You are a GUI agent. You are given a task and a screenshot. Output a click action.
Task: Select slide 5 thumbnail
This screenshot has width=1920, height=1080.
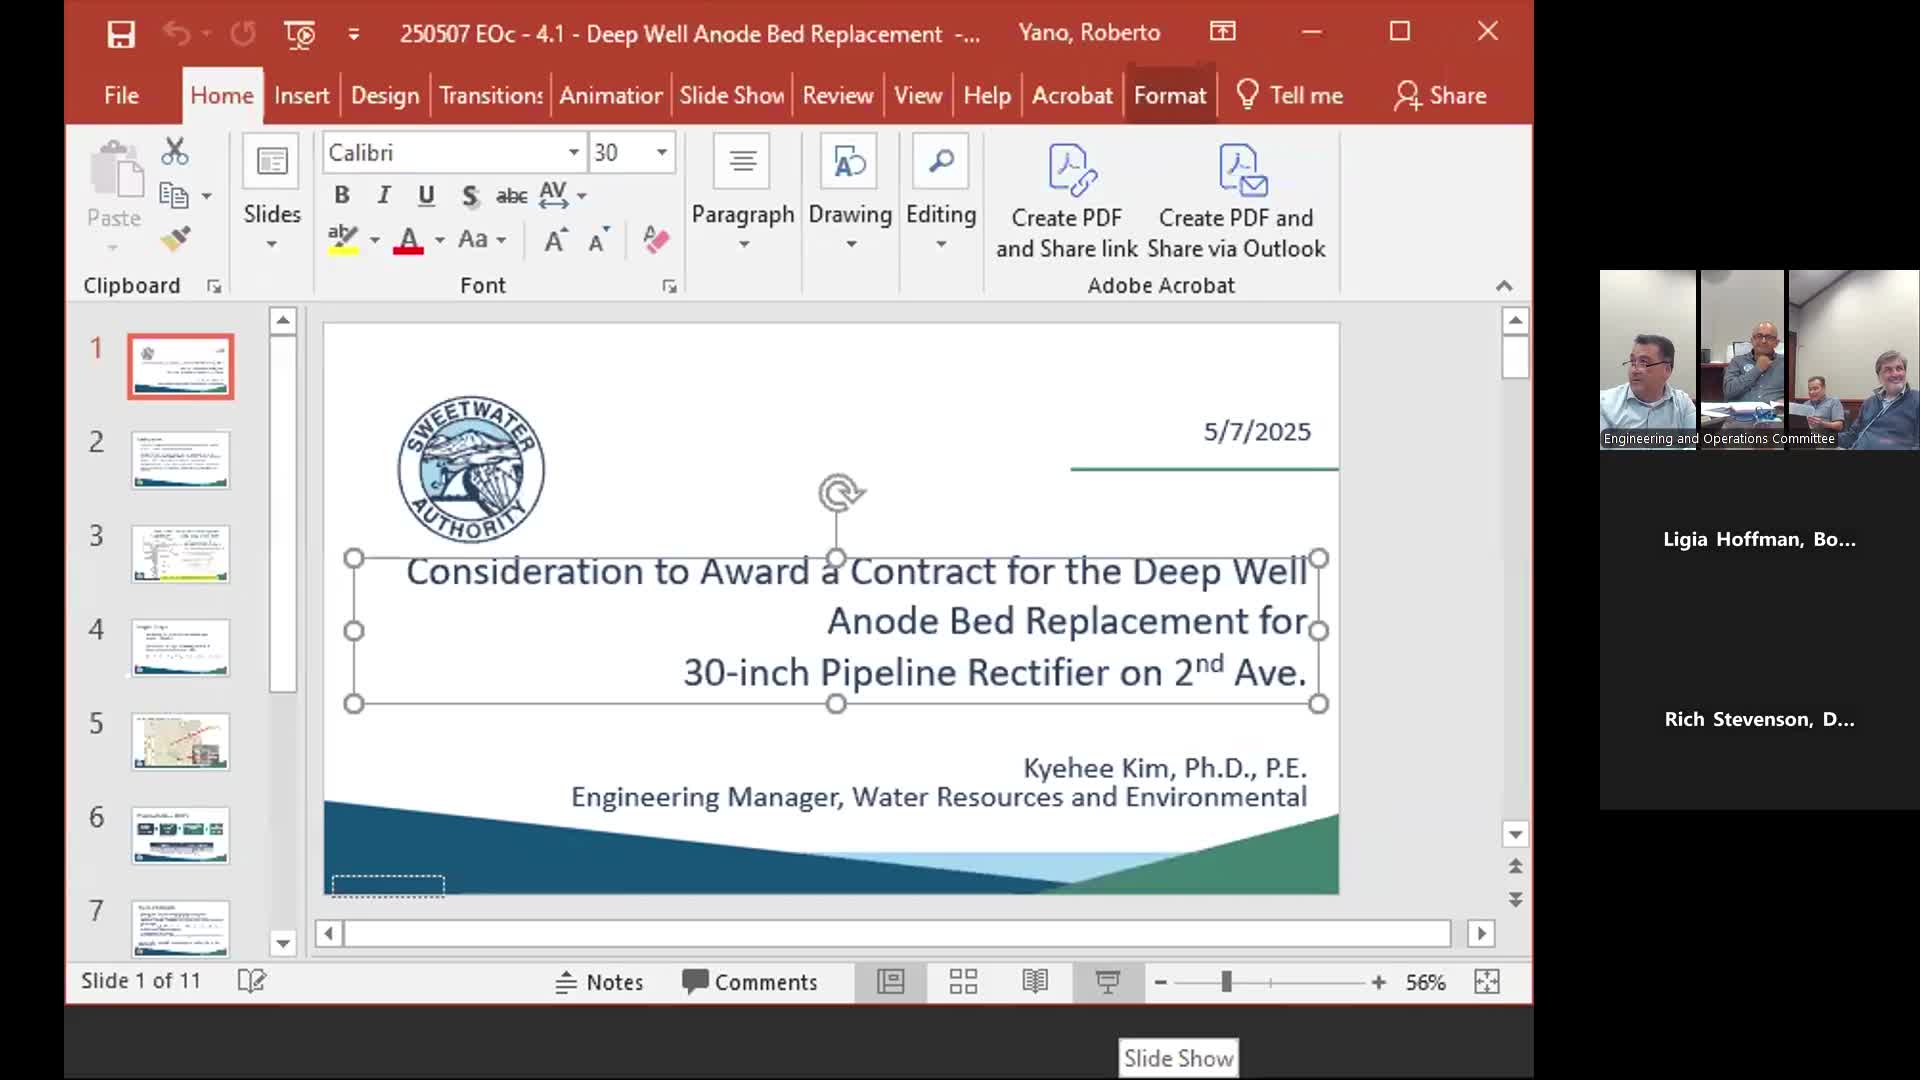(181, 741)
